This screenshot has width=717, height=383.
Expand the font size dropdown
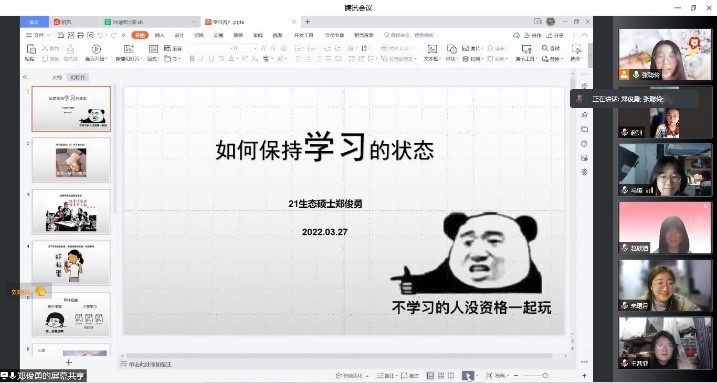(x=255, y=48)
